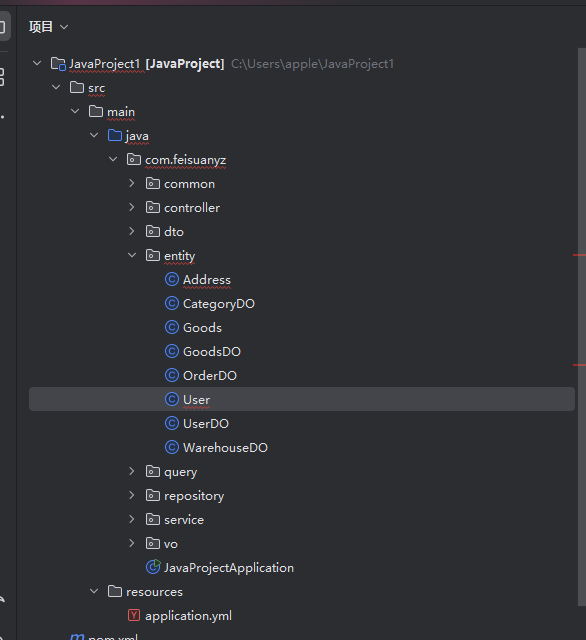586x640 pixels.
Task: Collapse the JavaProject1 root node
Action: pos(37,64)
